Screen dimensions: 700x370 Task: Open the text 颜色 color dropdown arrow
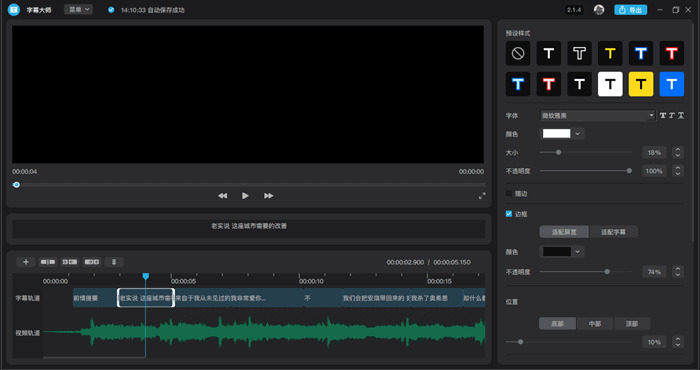point(577,133)
